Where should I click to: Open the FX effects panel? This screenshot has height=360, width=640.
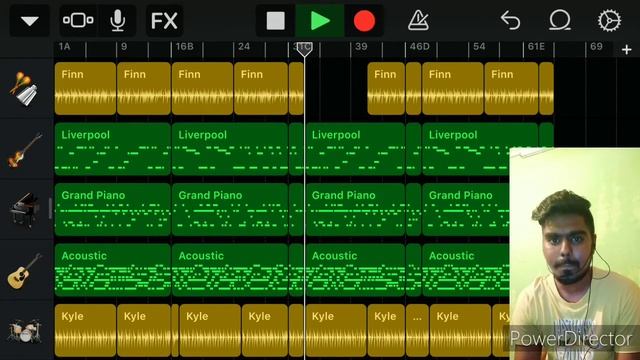point(164,21)
